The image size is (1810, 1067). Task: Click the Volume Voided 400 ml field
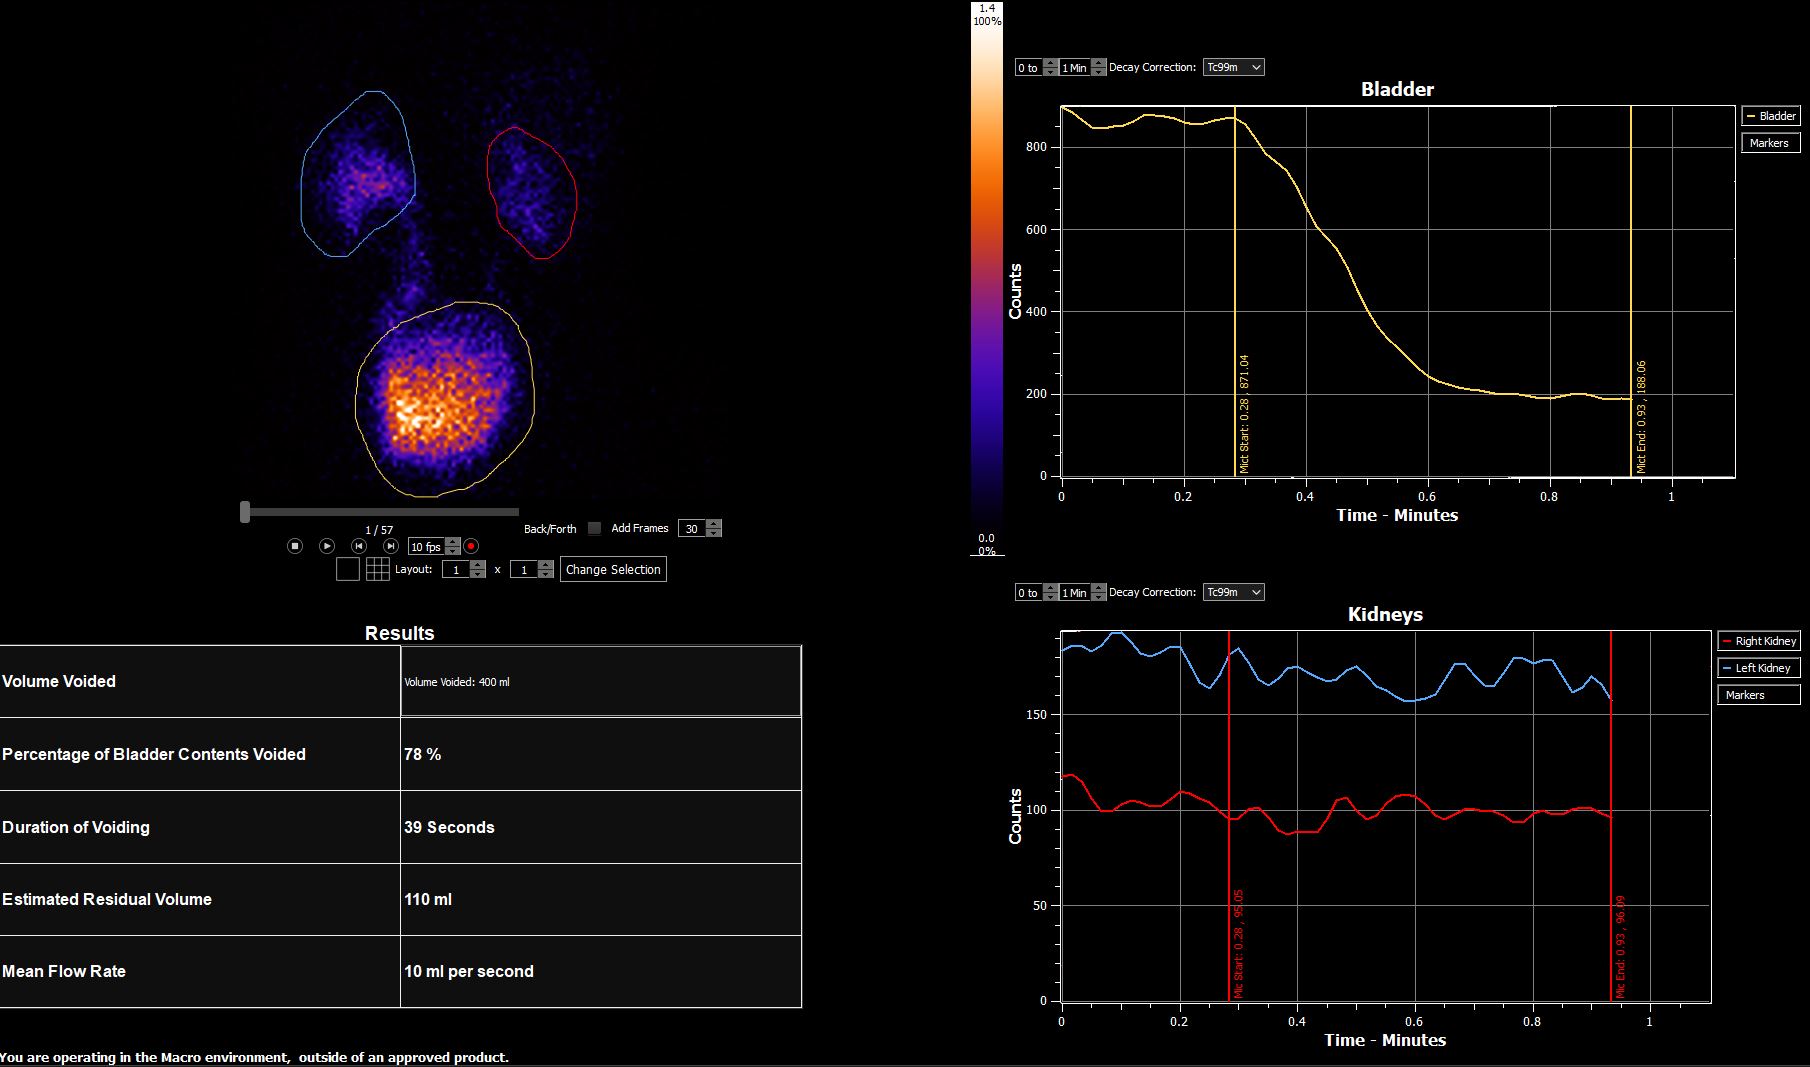click(x=600, y=681)
